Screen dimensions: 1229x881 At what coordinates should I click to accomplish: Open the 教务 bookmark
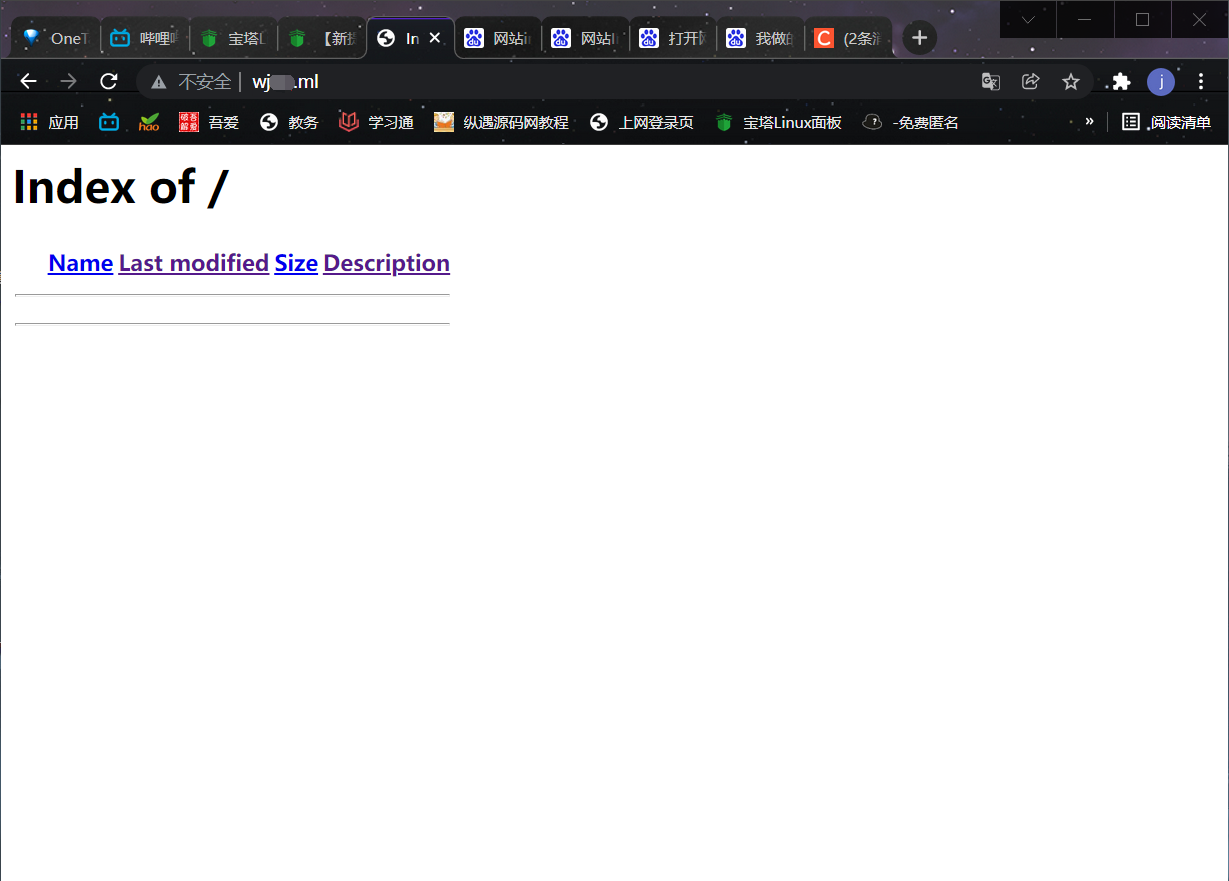[x=289, y=122]
